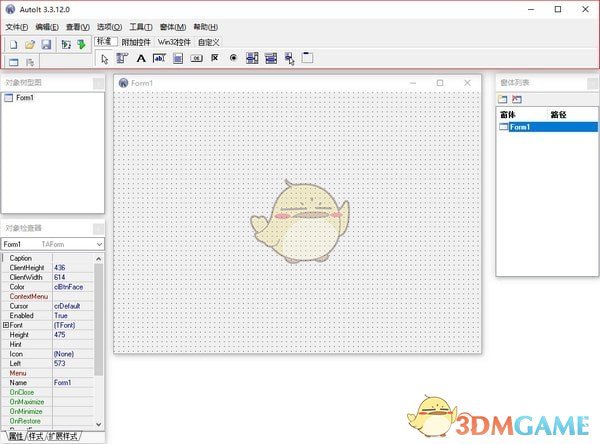Select the List control tool

(252, 58)
